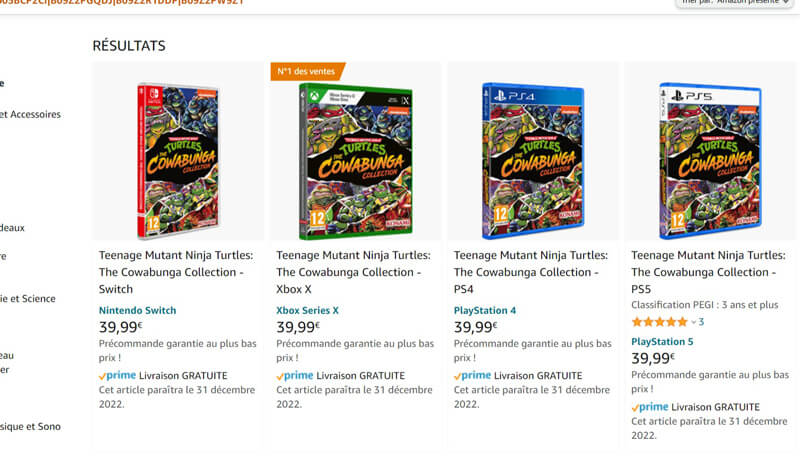Select the PlayStation 5 platform link
Viewport: 800px width, 467px height.
[x=662, y=342]
